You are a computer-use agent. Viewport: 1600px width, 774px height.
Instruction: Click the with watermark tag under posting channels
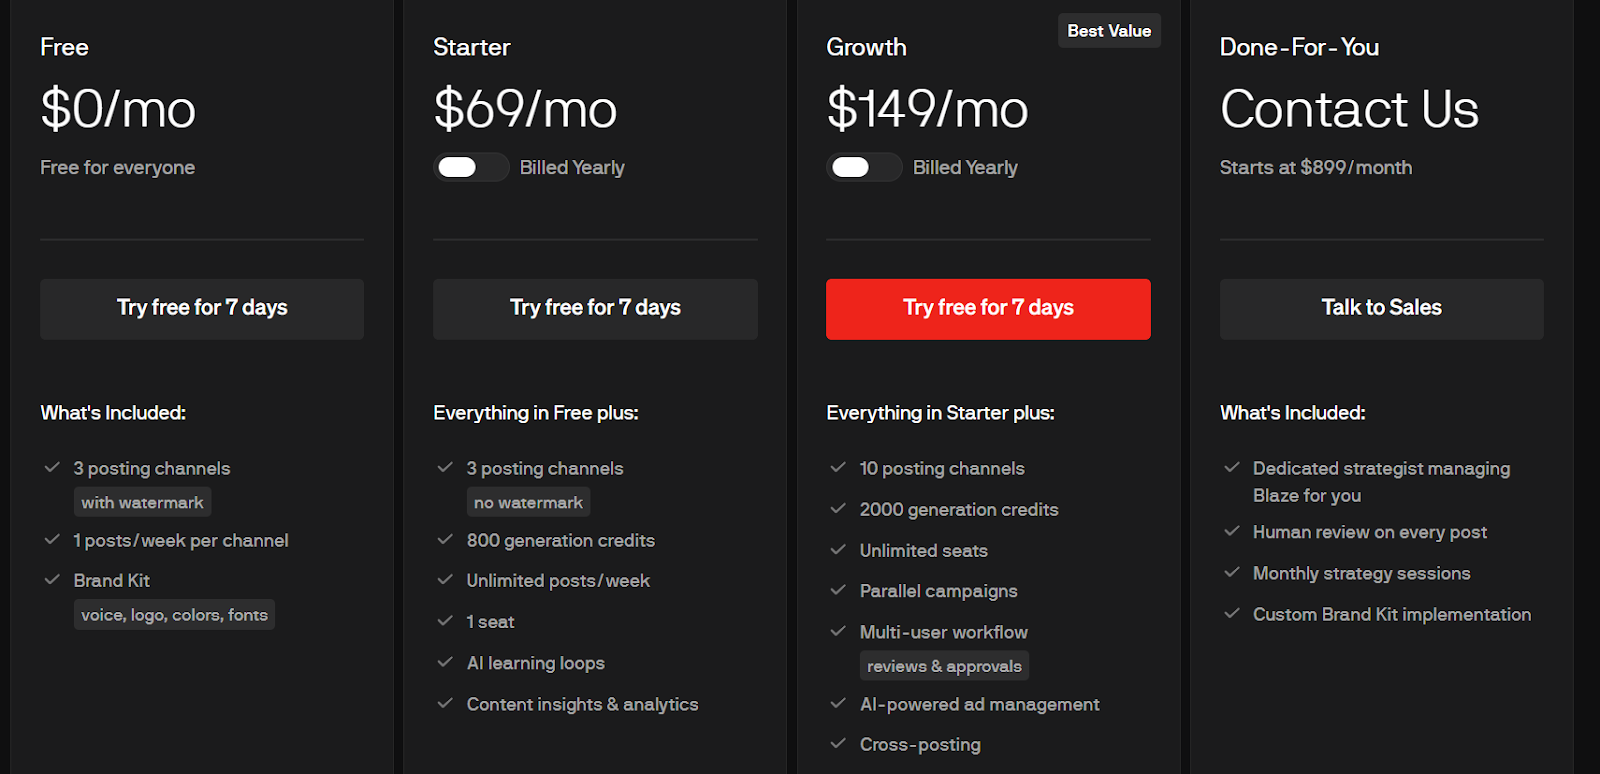tap(142, 501)
